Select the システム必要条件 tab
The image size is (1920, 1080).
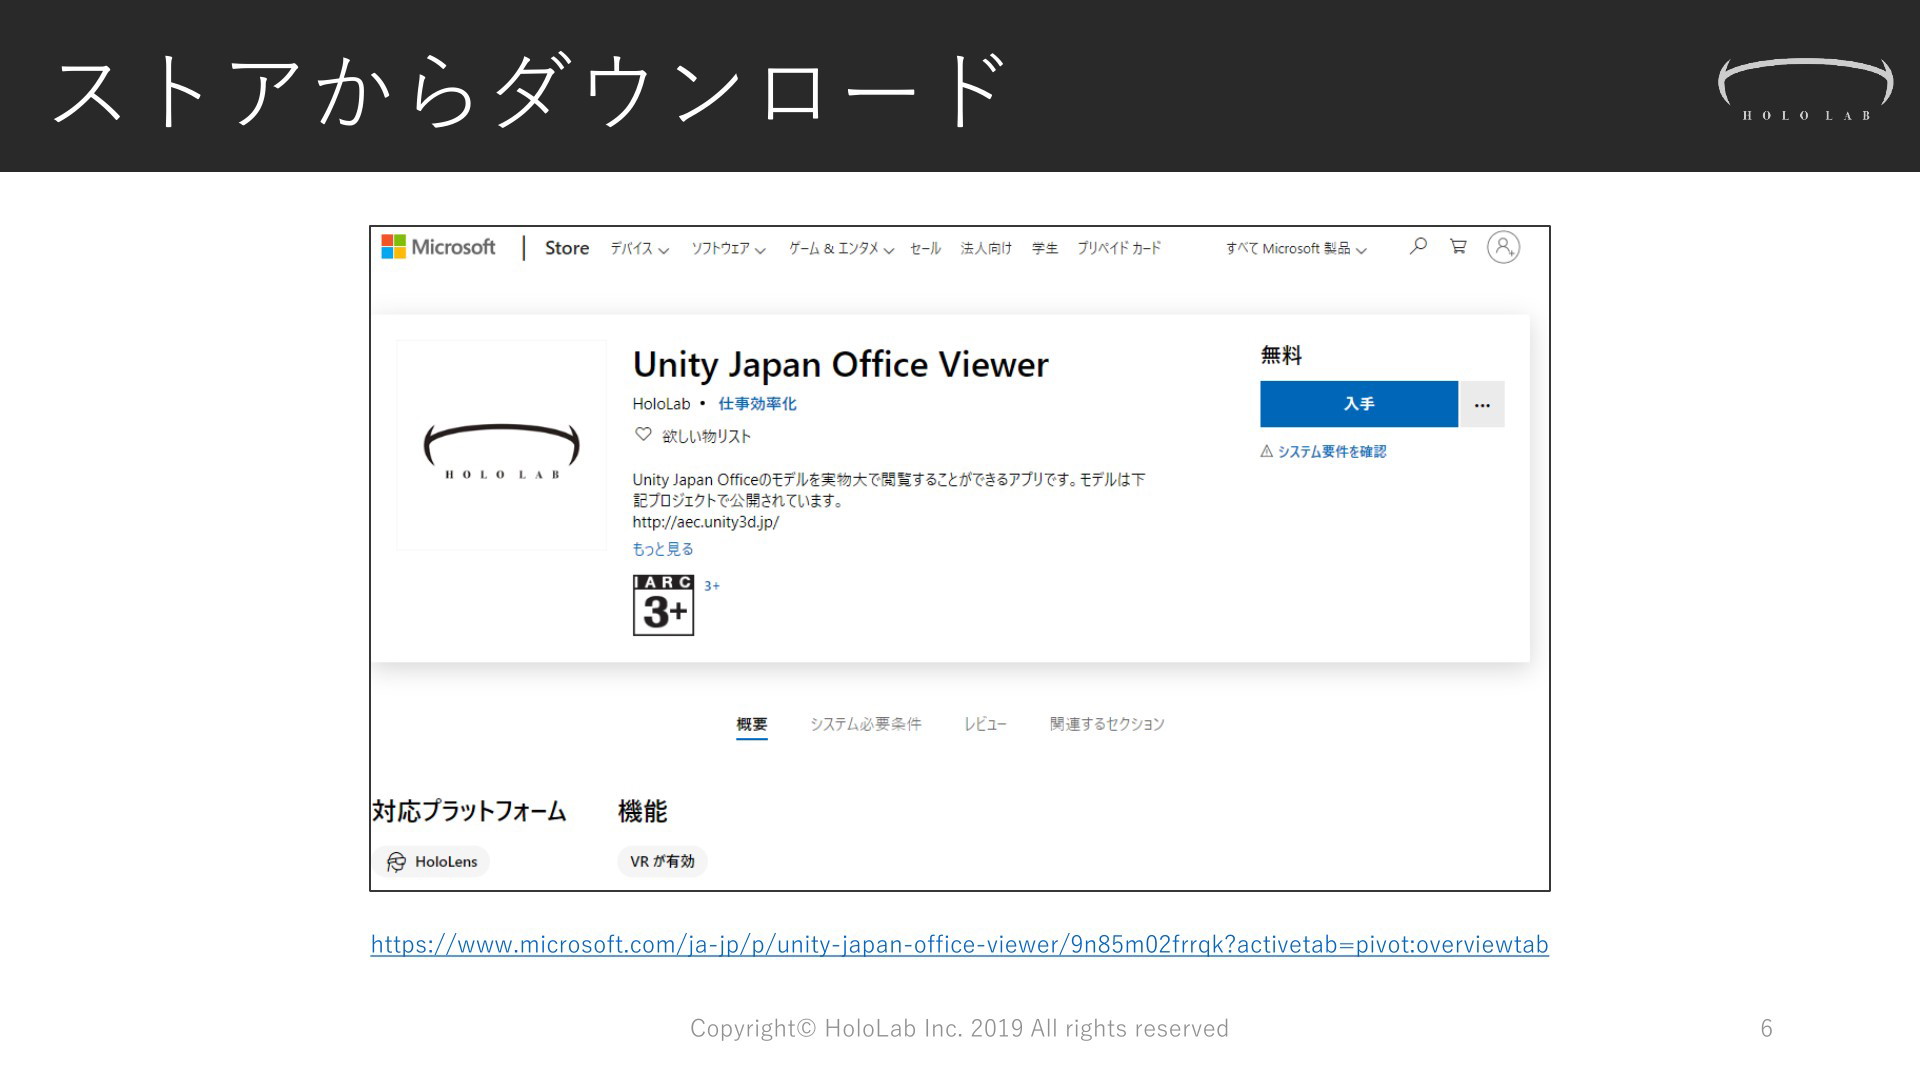(x=866, y=724)
